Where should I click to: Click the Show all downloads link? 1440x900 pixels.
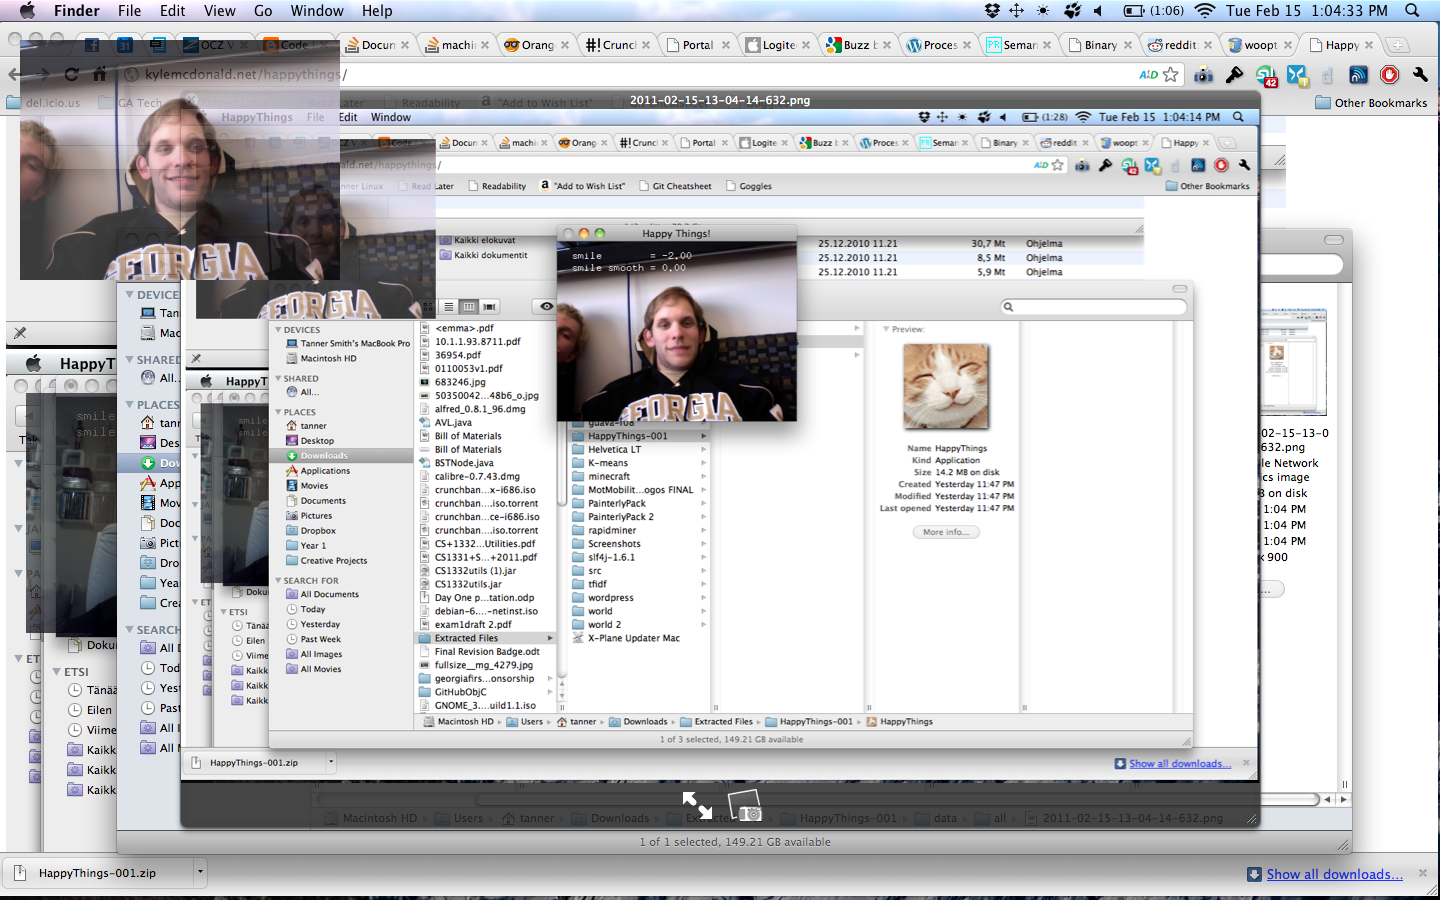click(1334, 874)
